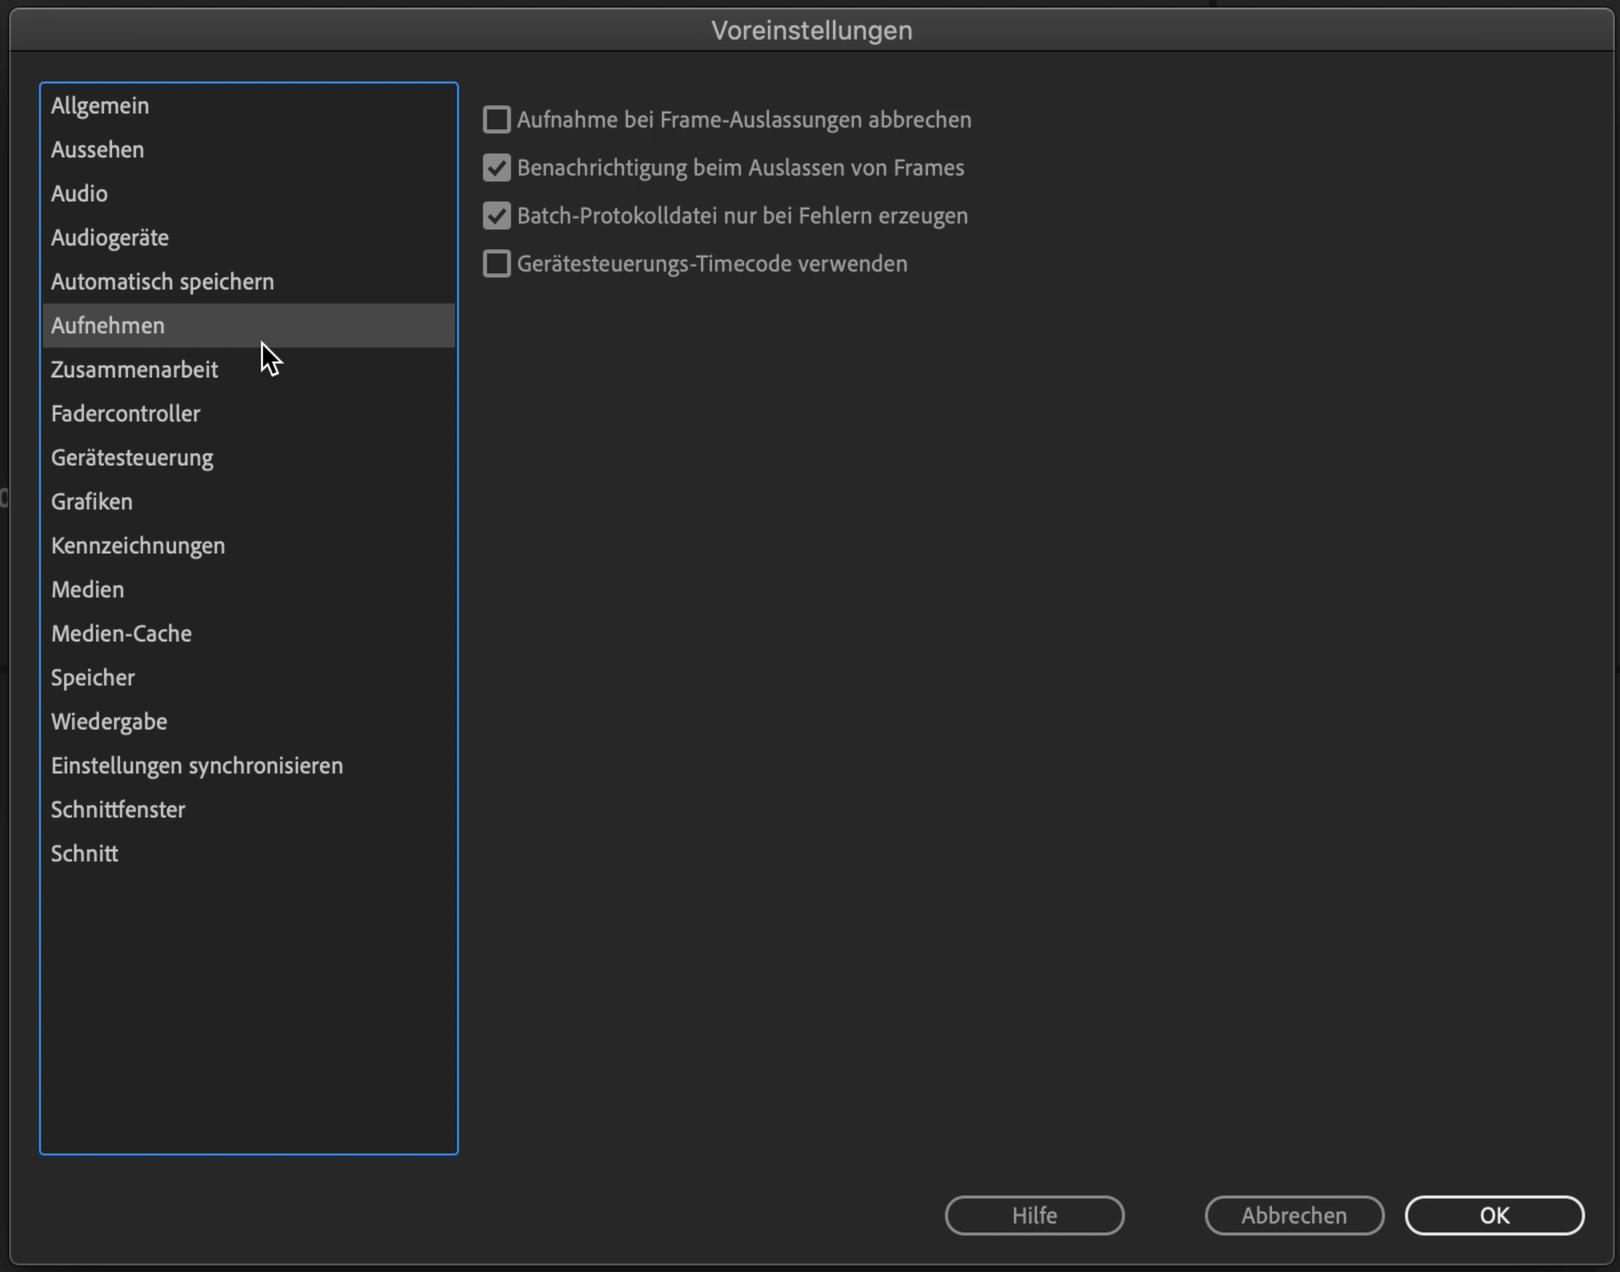Select Gerätesteuerung in category list
This screenshot has height=1272, width=1620.
pos(132,458)
